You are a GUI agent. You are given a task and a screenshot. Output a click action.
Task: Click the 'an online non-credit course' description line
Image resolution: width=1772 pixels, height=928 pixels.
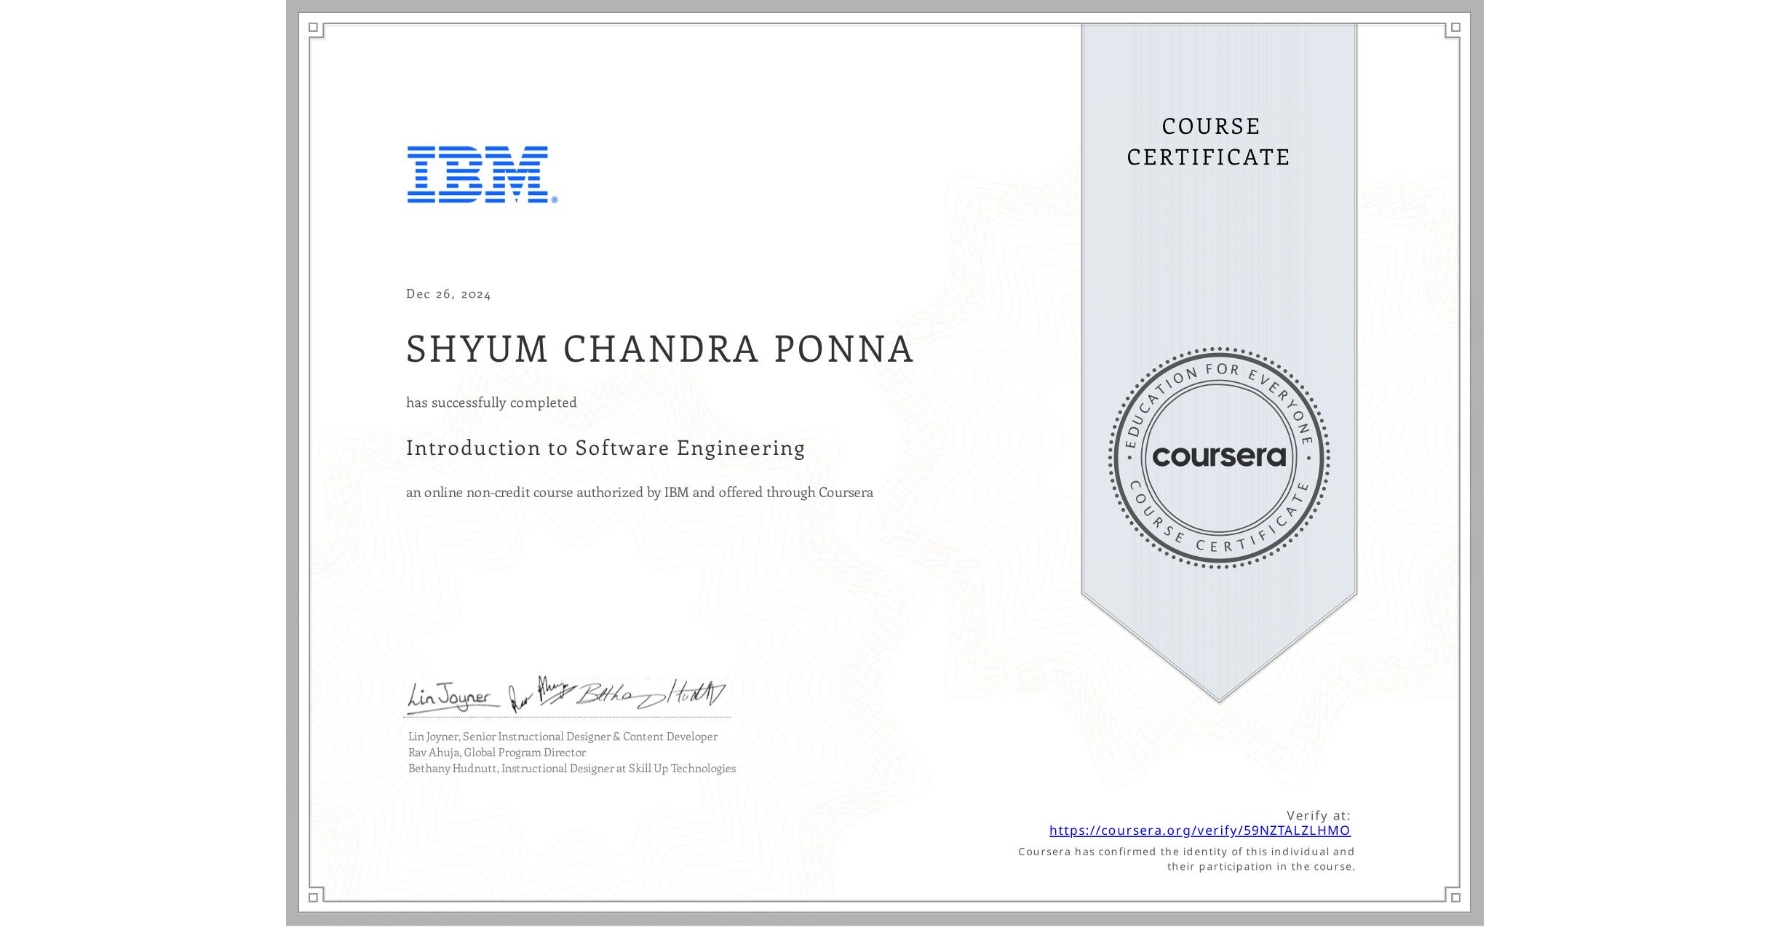tap(639, 493)
